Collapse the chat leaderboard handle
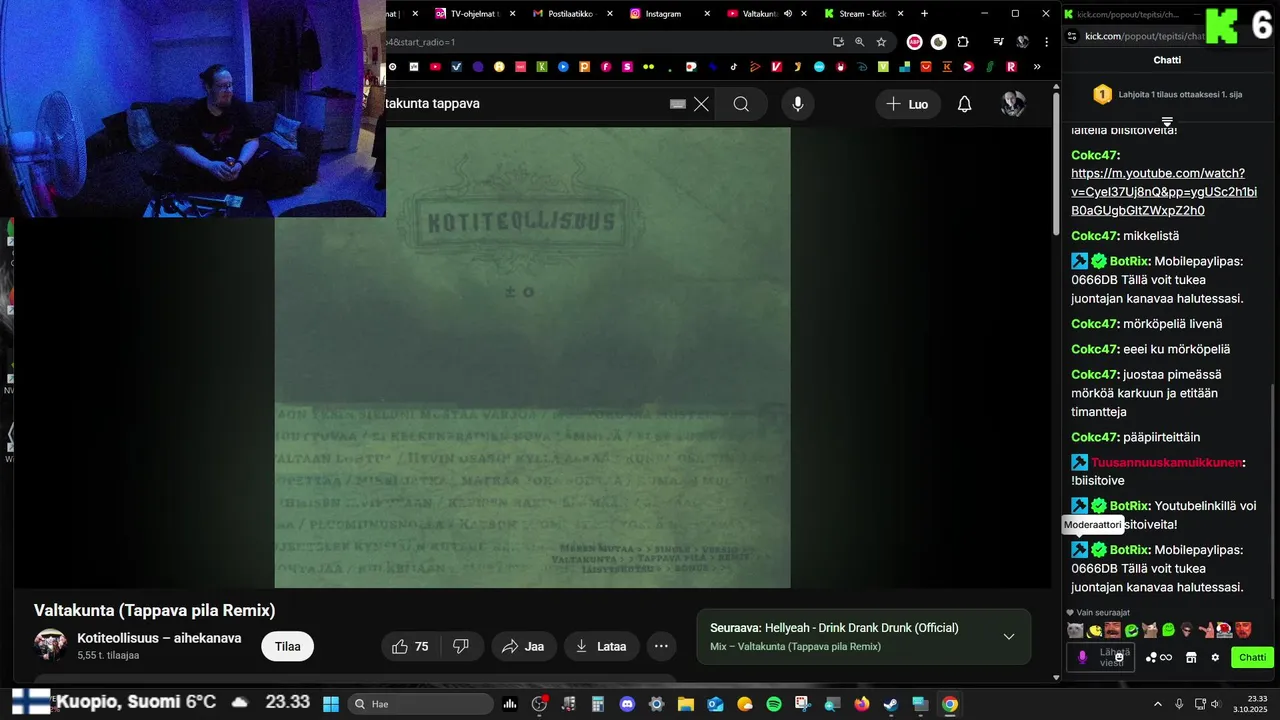 click(1167, 121)
